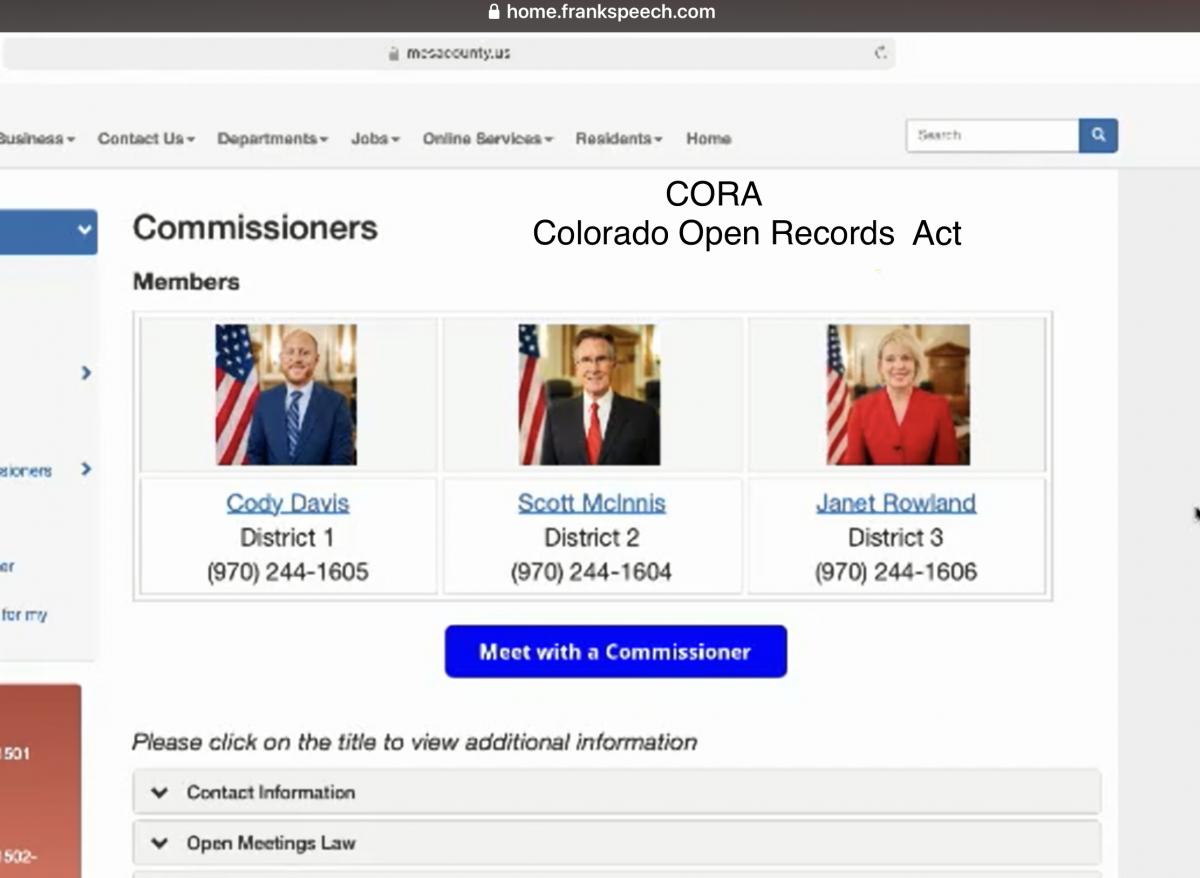Click inside the Search text field
The height and width of the screenshot is (878, 1200).
[x=990, y=136]
